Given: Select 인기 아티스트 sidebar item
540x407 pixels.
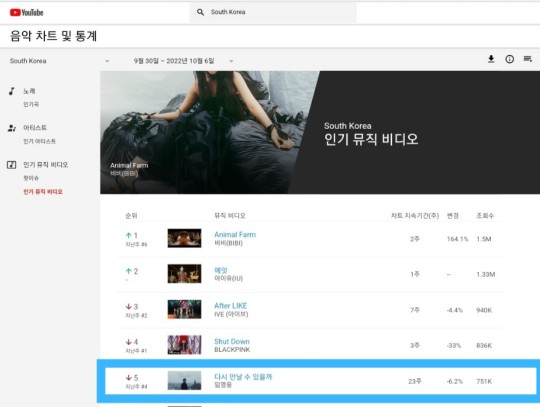Looking at the screenshot, I should coord(39,141).
